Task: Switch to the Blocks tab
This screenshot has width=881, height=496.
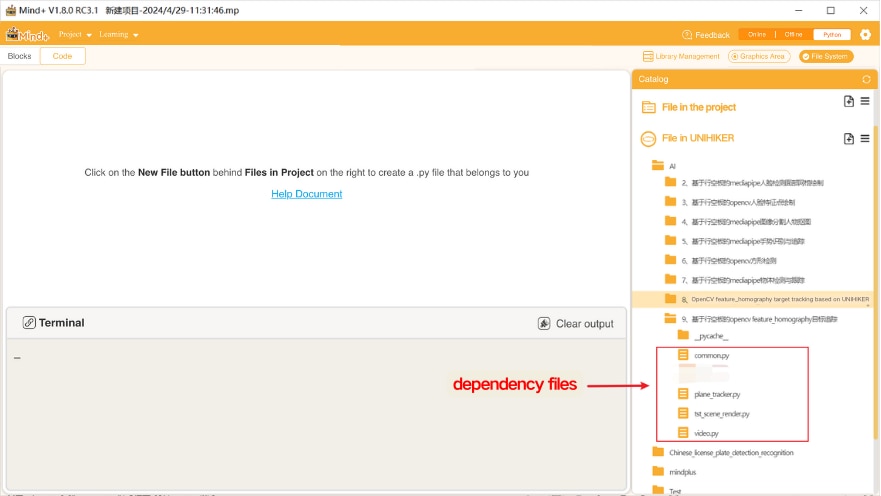Action: click(20, 56)
